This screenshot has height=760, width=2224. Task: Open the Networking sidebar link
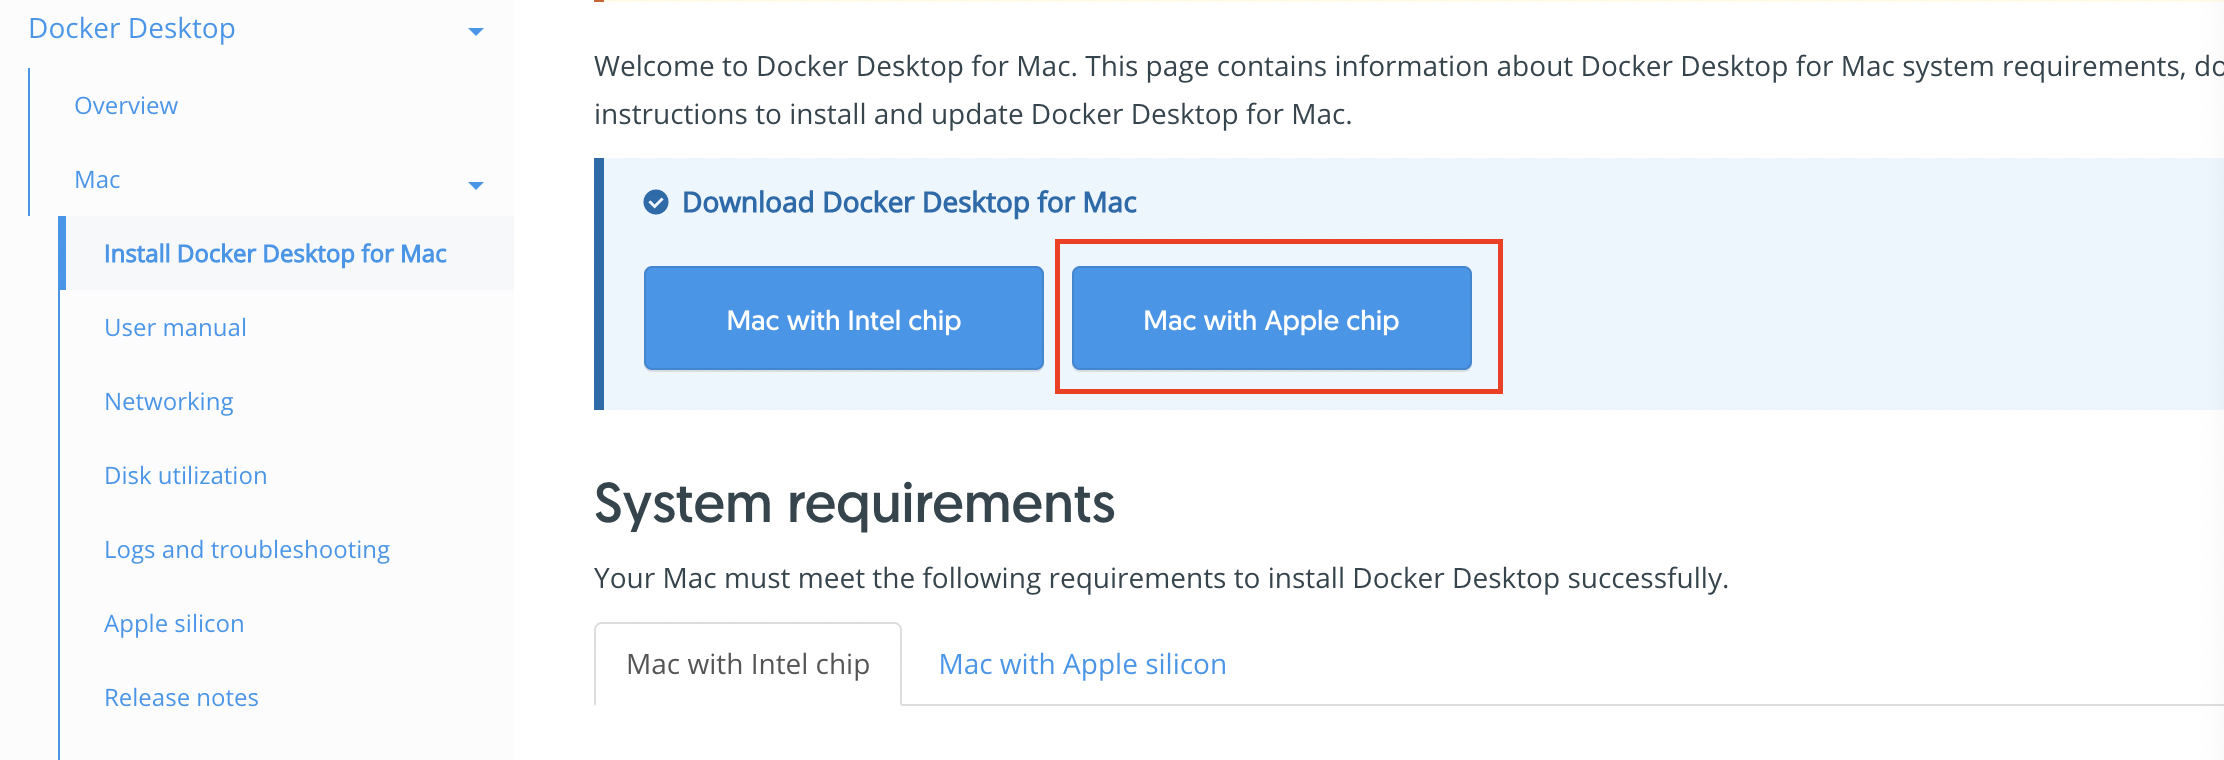click(x=169, y=402)
